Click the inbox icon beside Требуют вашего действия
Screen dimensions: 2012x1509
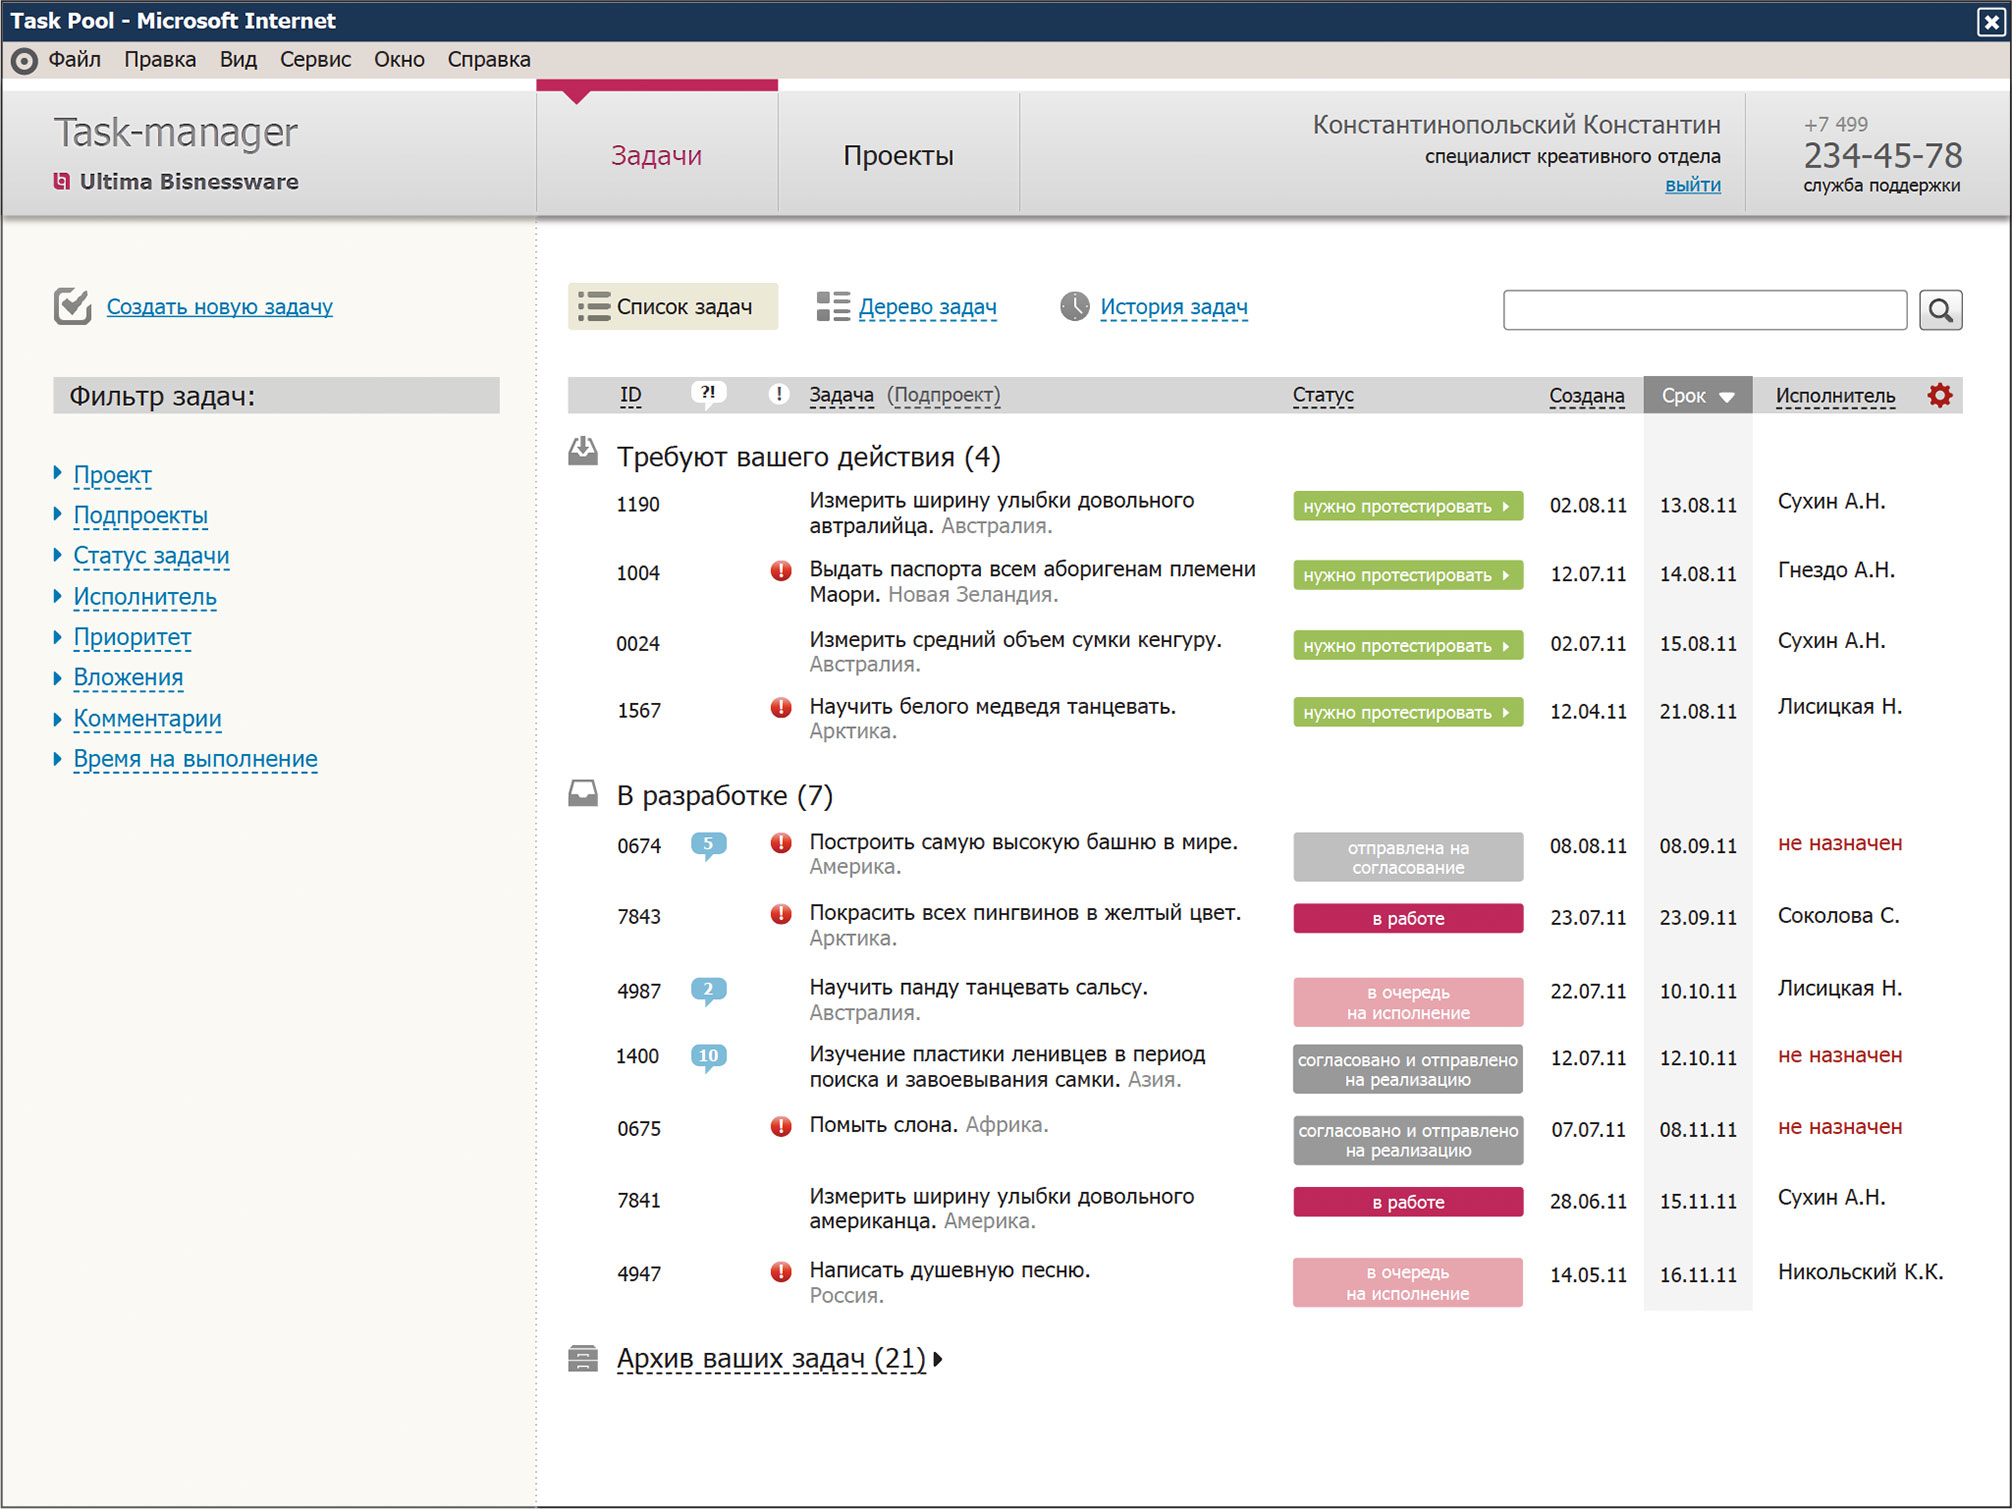583,453
